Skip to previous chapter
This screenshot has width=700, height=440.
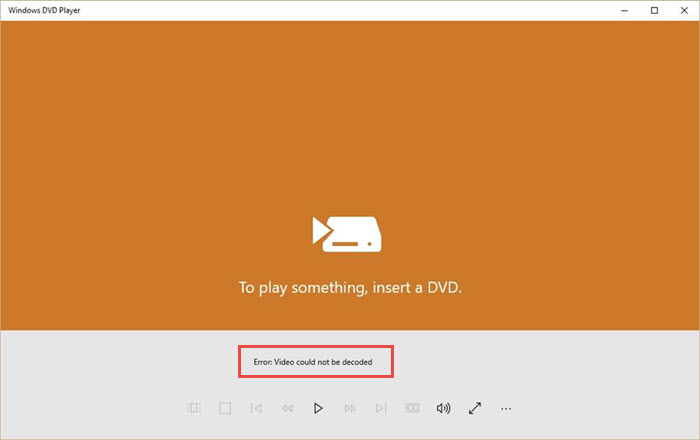coord(256,408)
